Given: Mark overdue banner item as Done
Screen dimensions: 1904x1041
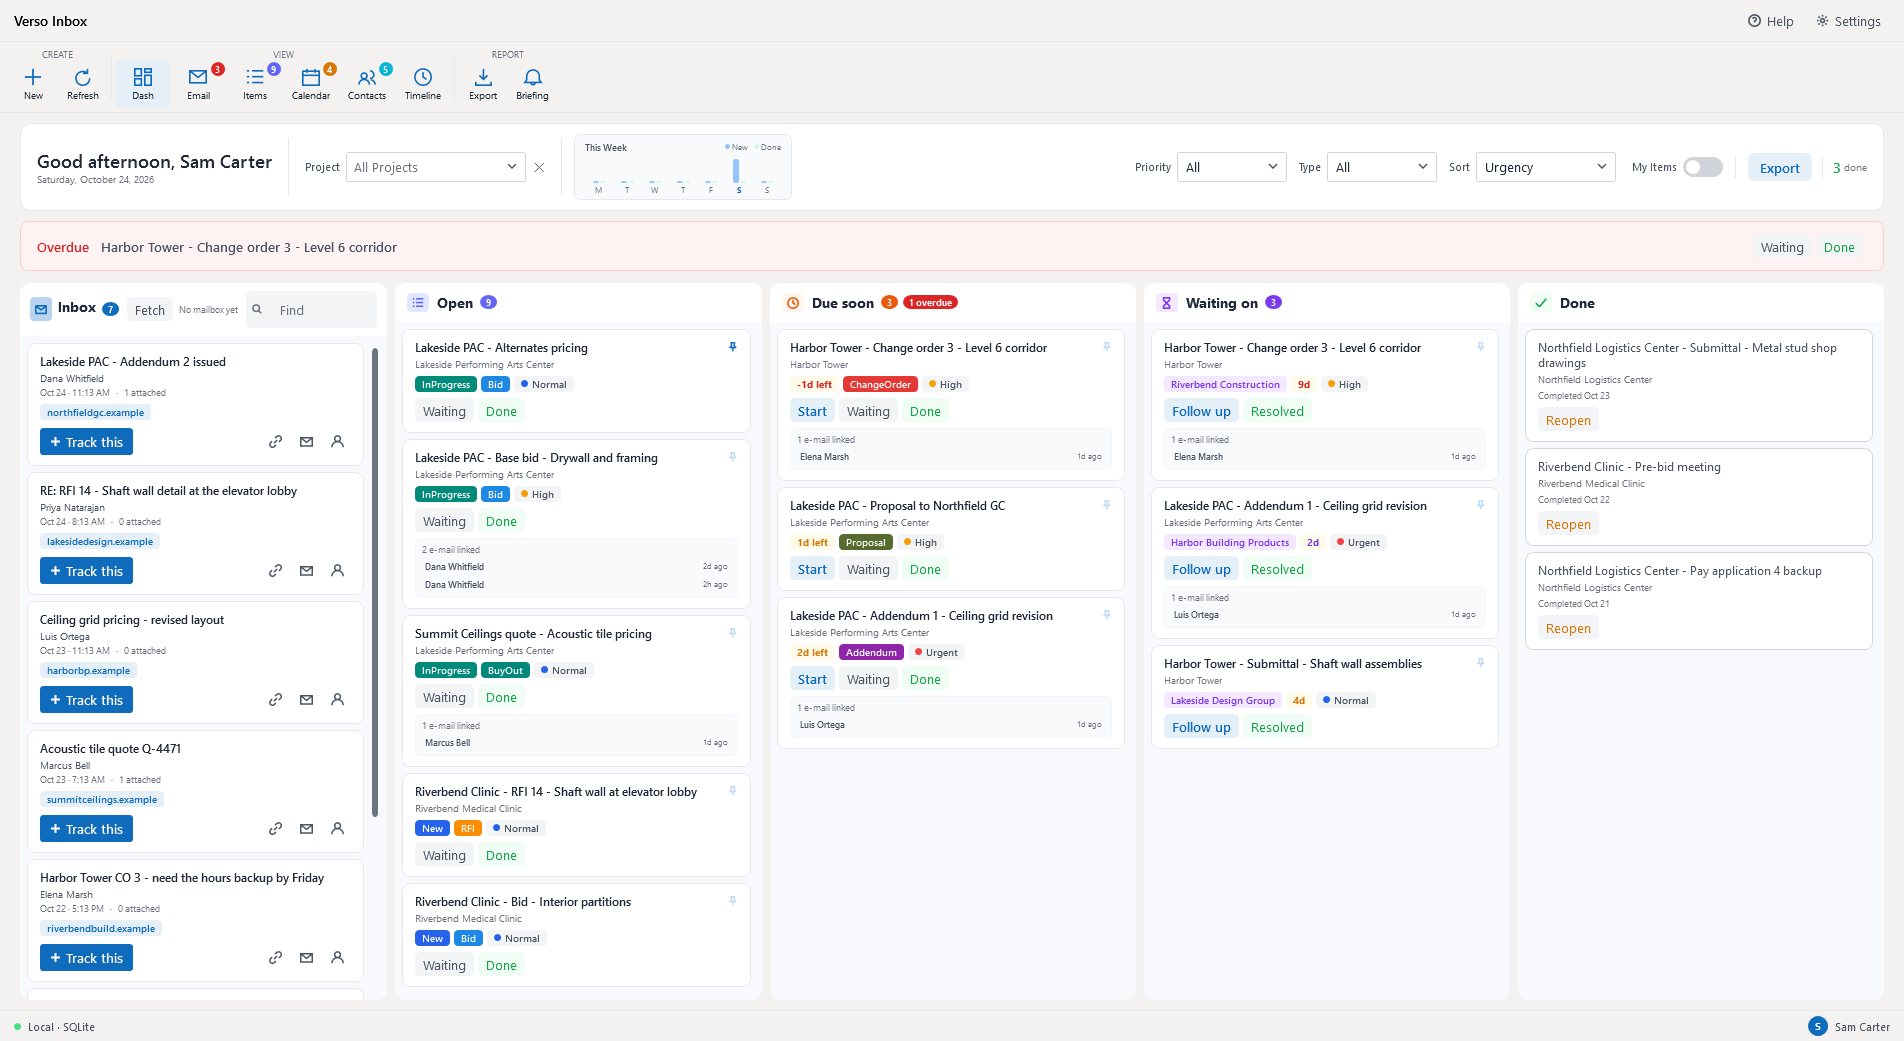Looking at the screenshot, I should point(1839,247).
